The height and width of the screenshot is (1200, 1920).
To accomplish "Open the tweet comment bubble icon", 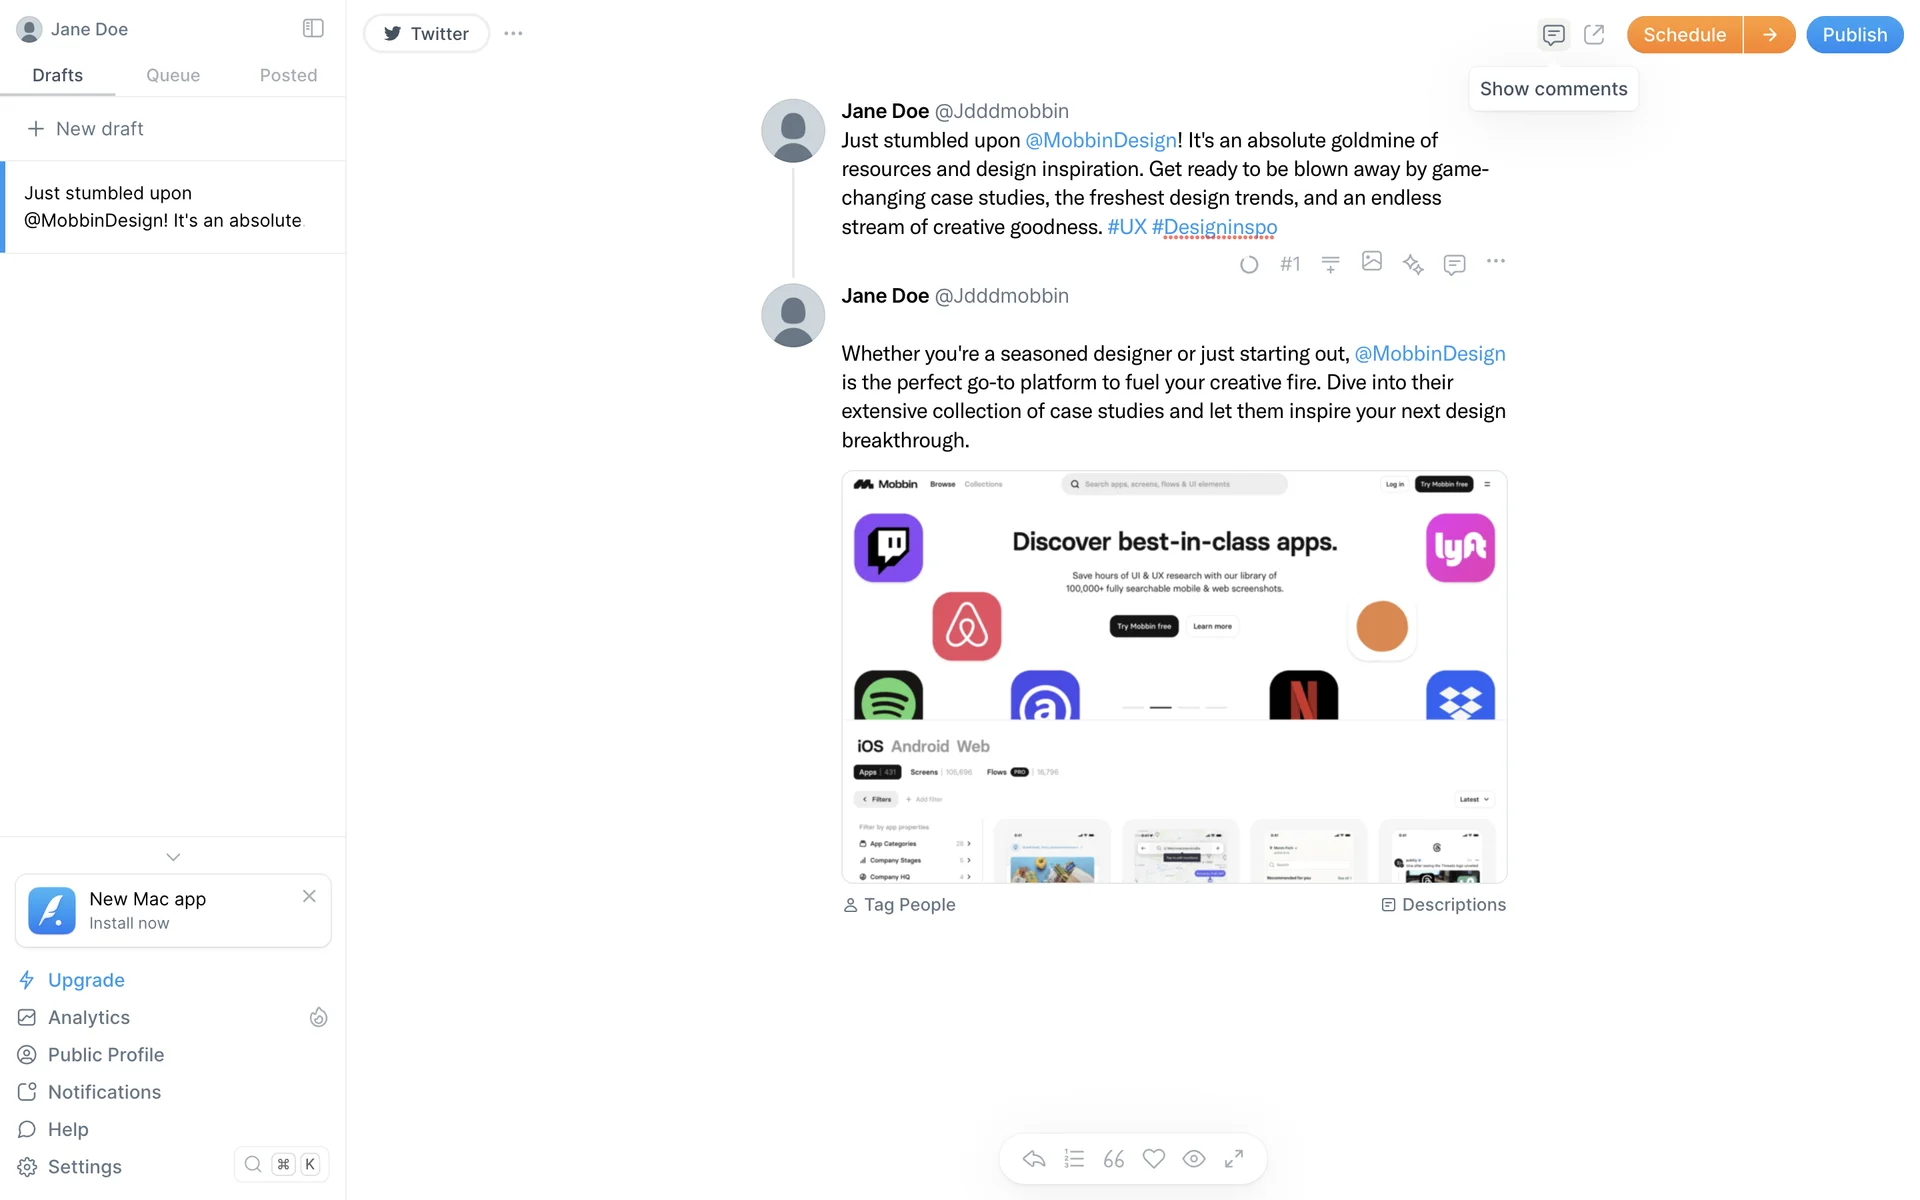I will (1454, 264).
